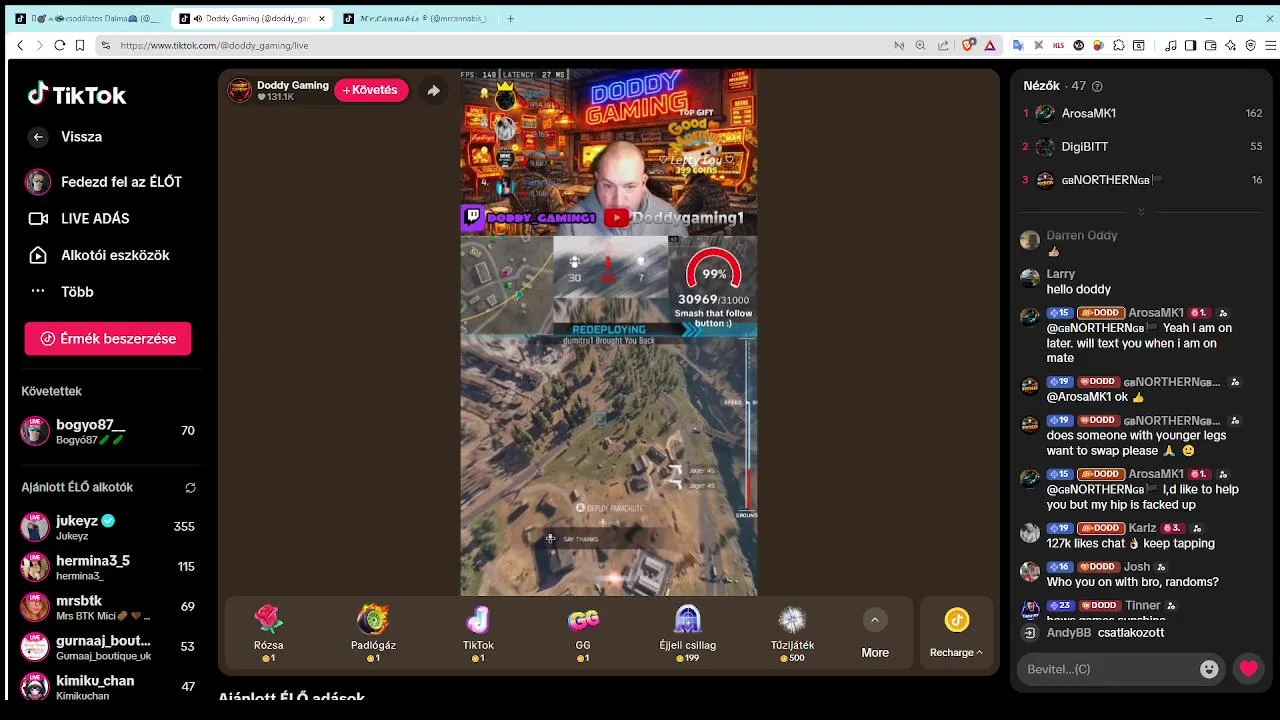
Task: Send the Padlógáz gift
Action: [x=373, y=633]
